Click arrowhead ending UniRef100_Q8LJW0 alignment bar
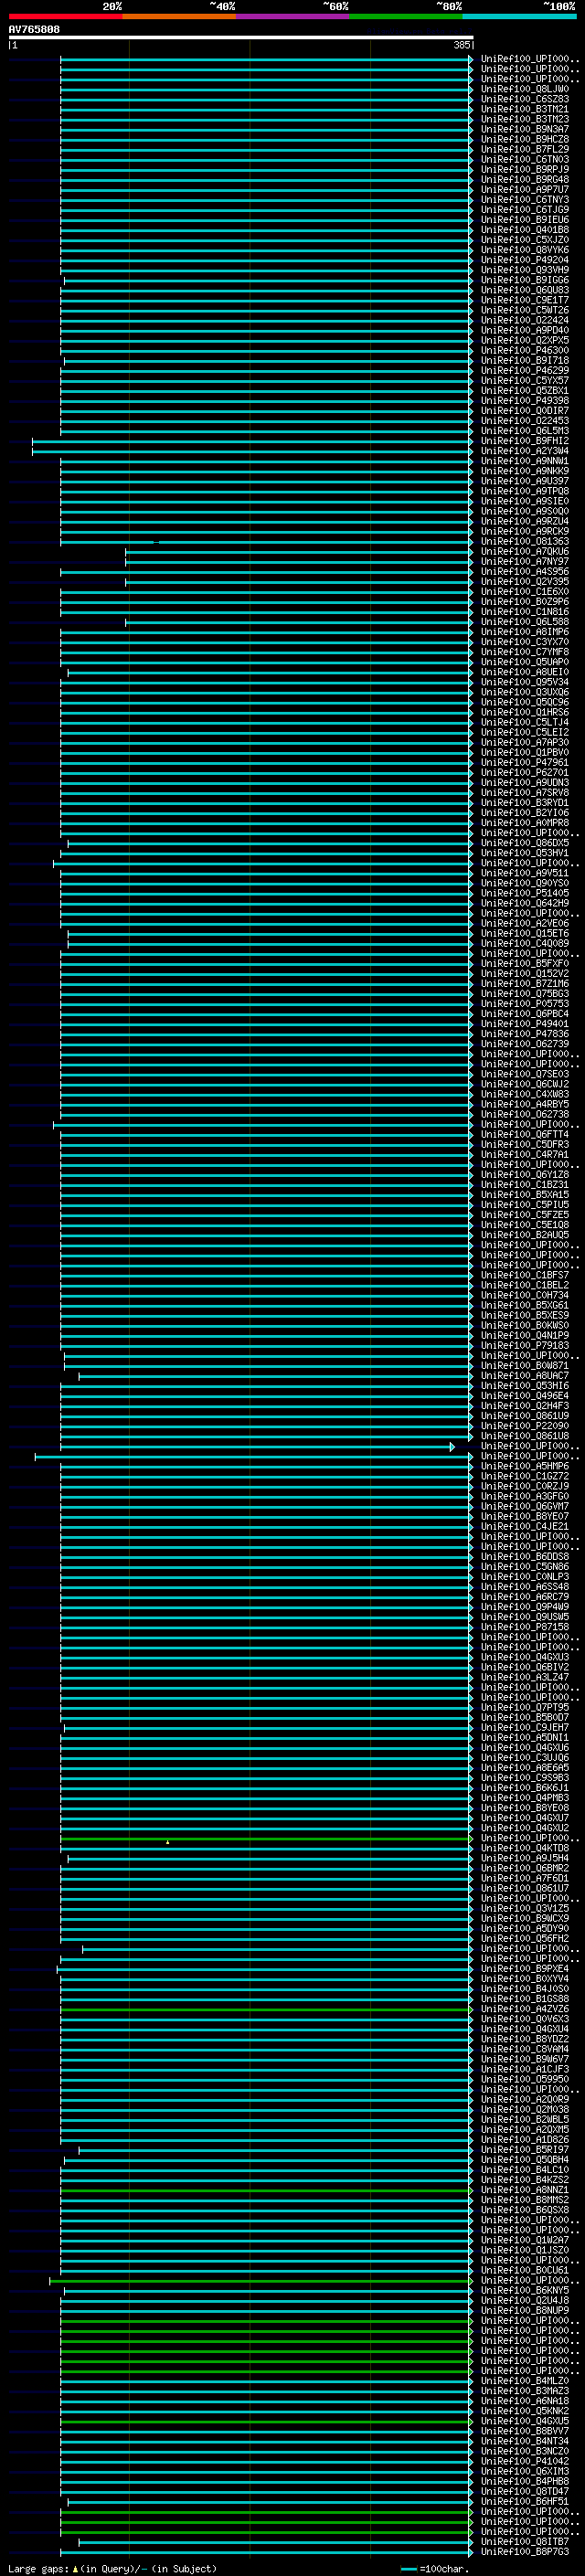The image size is (585, 2576). pos(471,89)
